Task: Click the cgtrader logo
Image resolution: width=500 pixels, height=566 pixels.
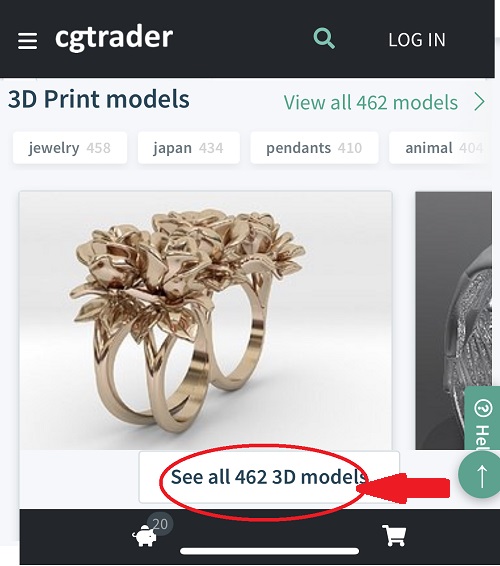Action: point(114,38)
